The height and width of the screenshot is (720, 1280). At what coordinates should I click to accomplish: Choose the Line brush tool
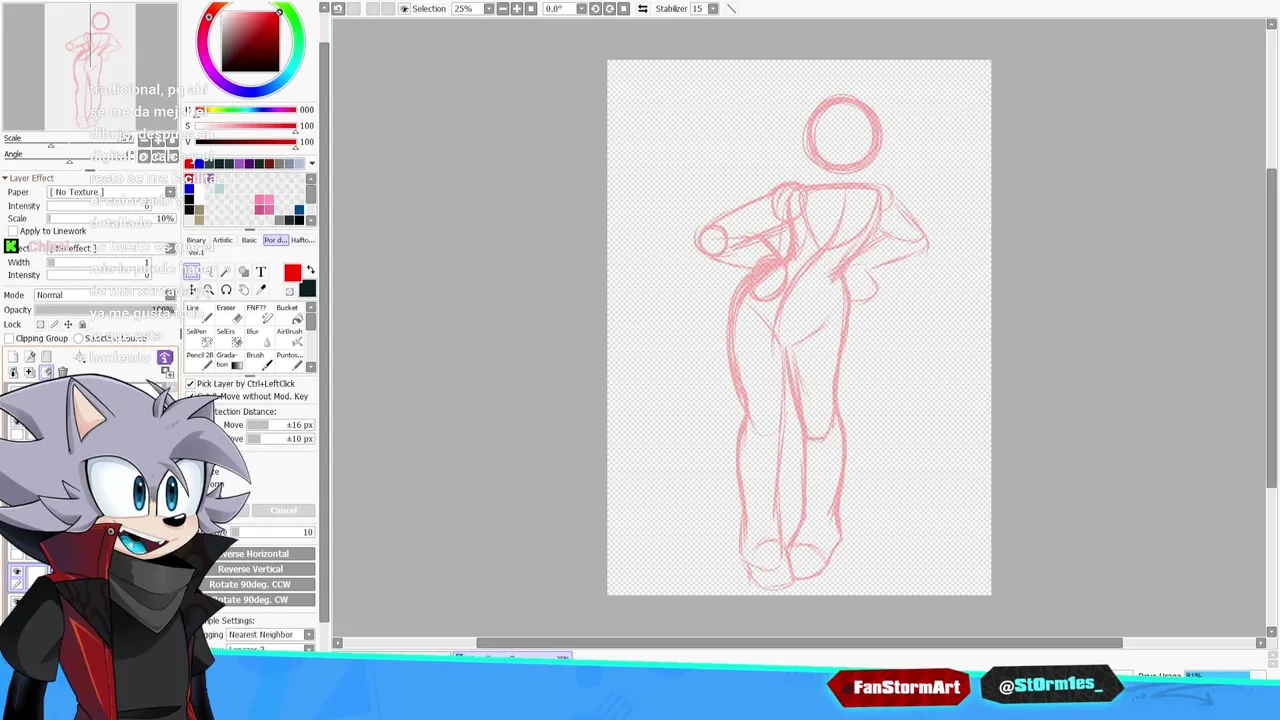pyautogui.click(x=198, y=314)
